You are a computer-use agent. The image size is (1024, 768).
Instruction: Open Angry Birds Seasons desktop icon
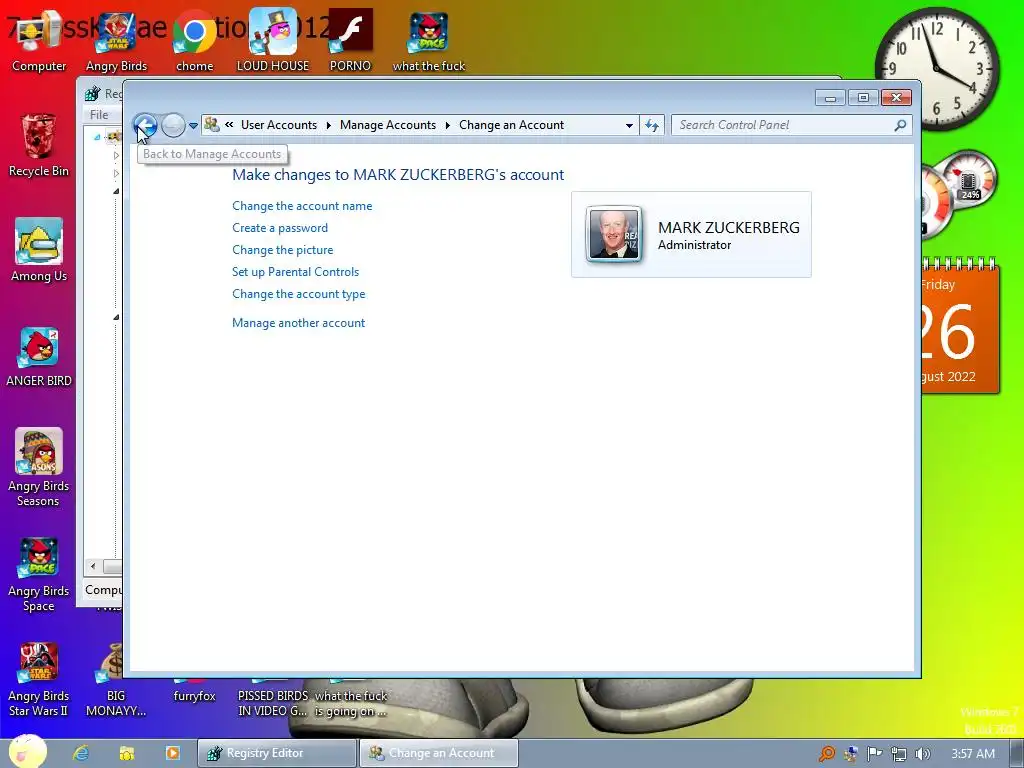pos(39,467)
